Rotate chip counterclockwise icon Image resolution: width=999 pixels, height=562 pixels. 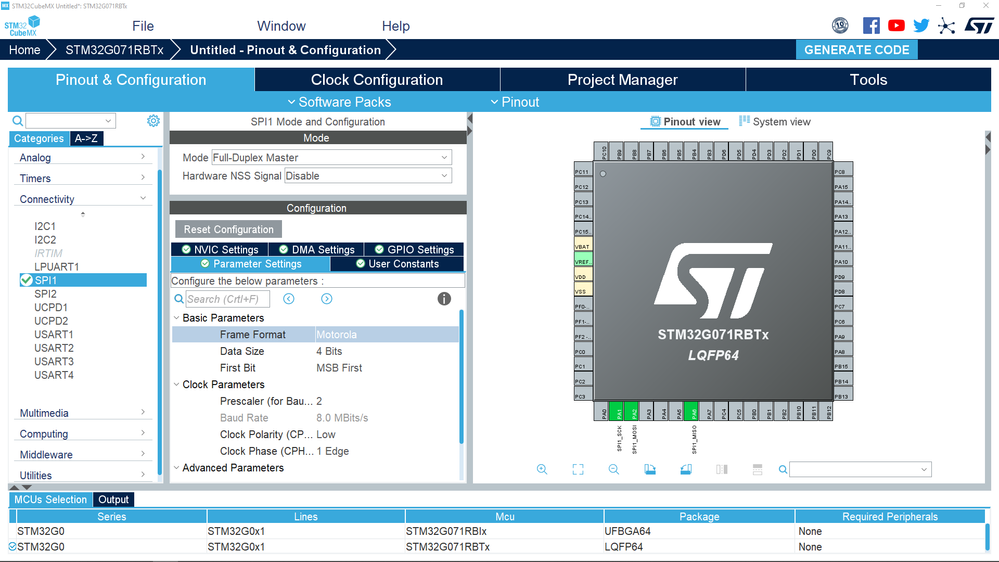coord(686,470)
